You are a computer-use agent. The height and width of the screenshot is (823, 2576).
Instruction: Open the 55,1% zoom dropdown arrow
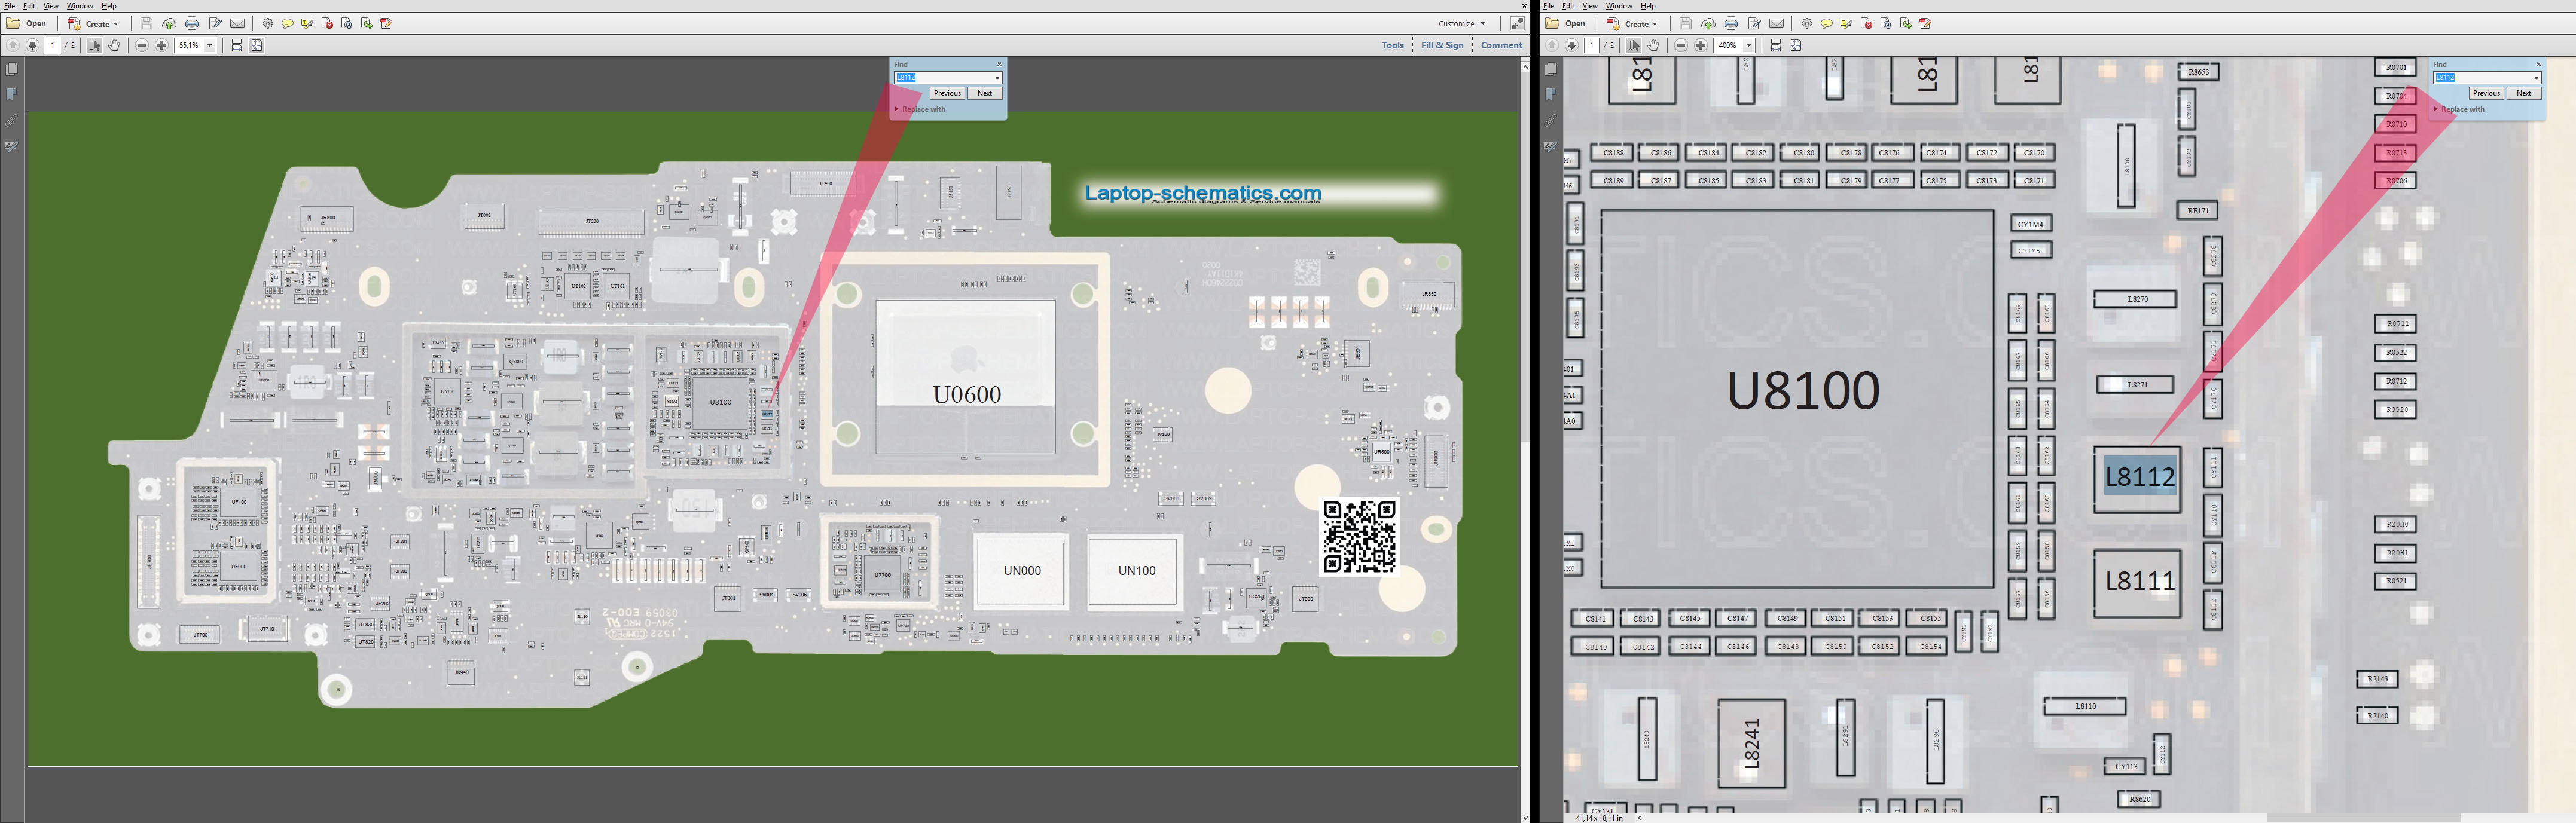(x=210, y=45)
